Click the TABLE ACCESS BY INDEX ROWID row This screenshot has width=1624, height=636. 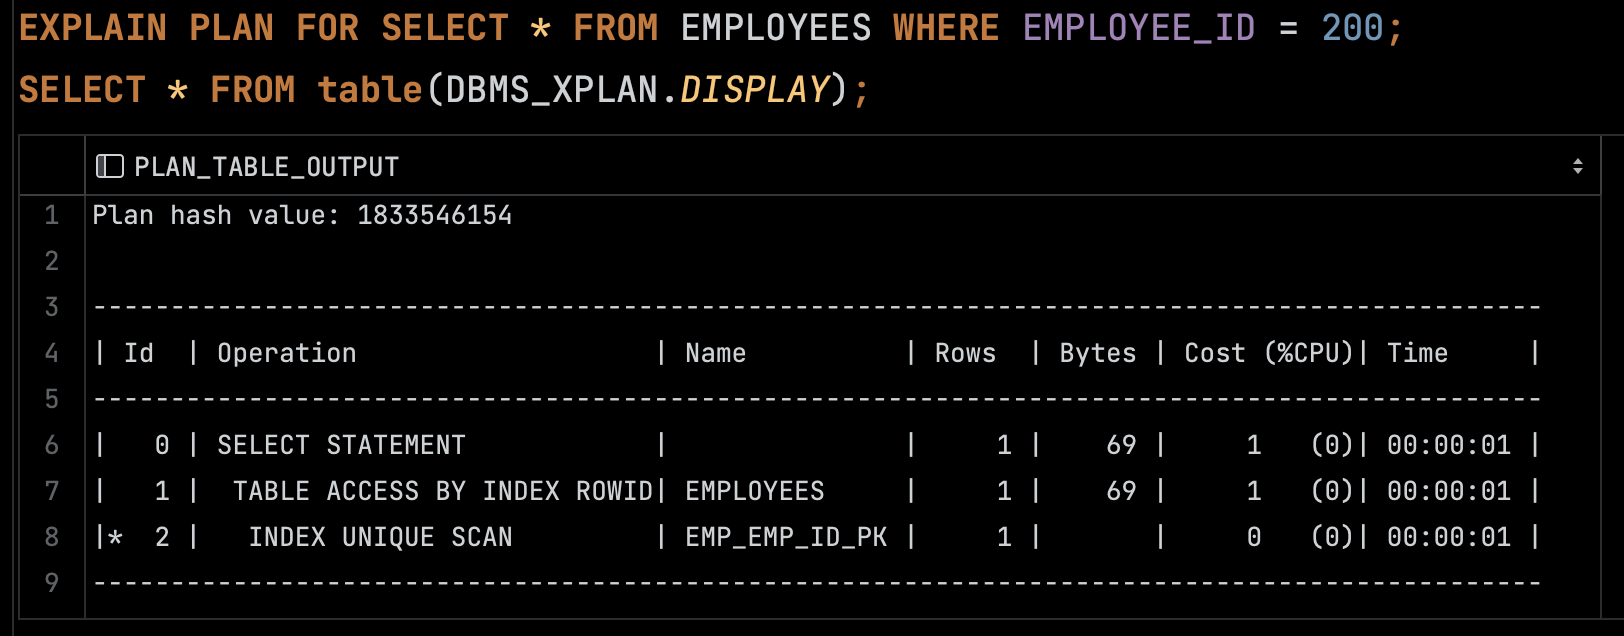coord(842,491)
